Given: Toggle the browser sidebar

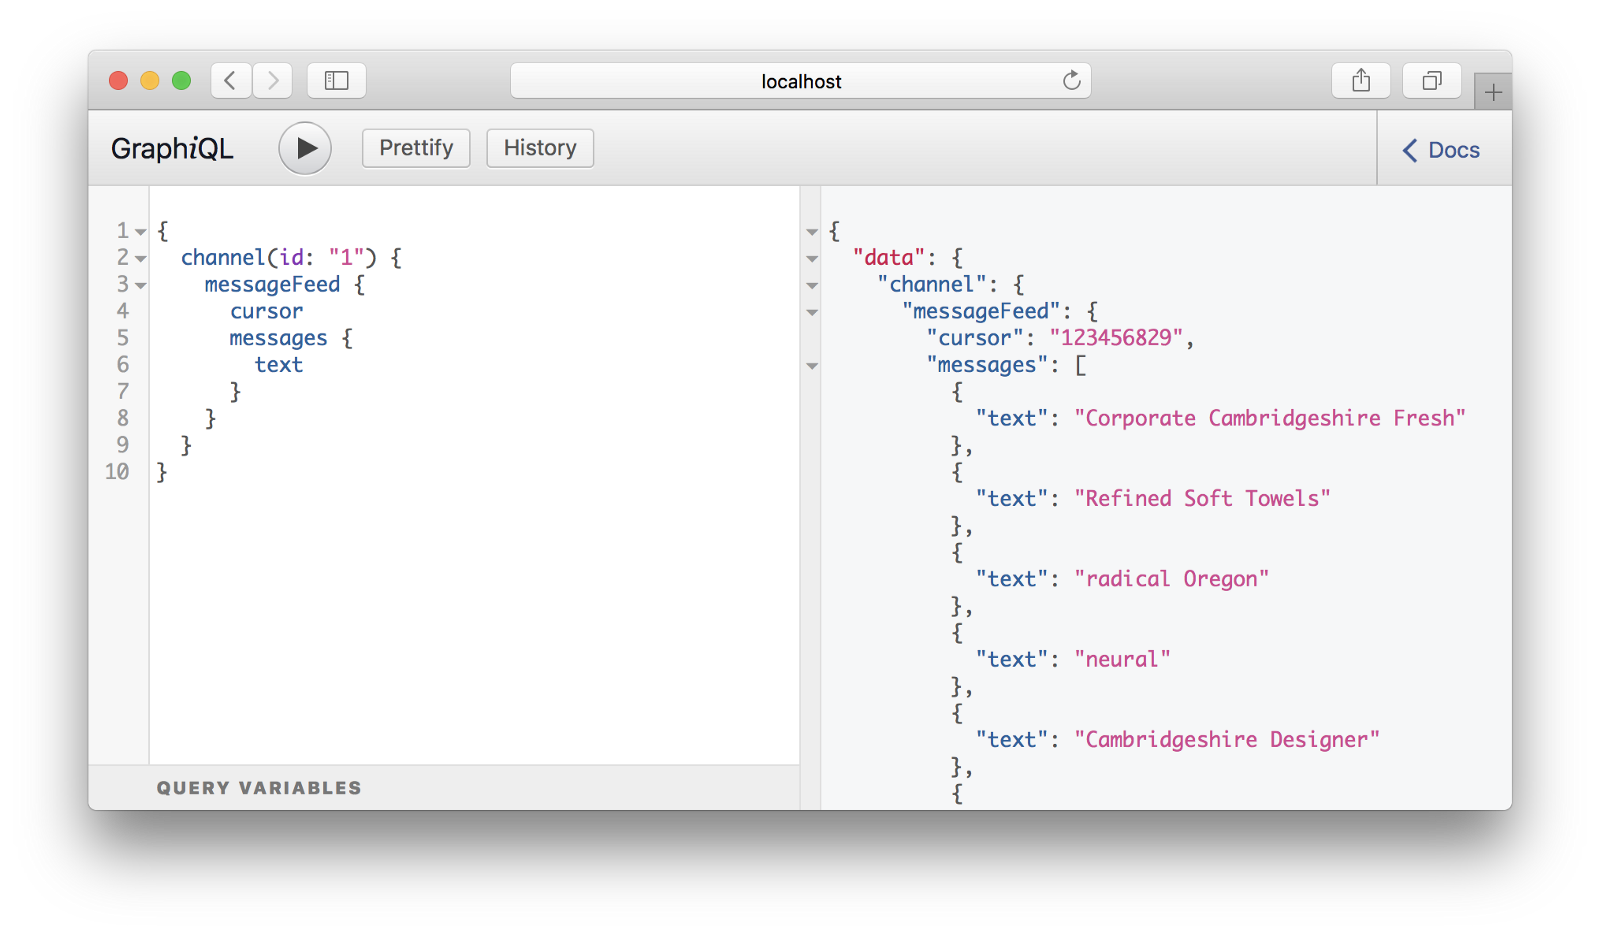Looking at the screenshot, I should pyautogui.click(x=337, y=81).
